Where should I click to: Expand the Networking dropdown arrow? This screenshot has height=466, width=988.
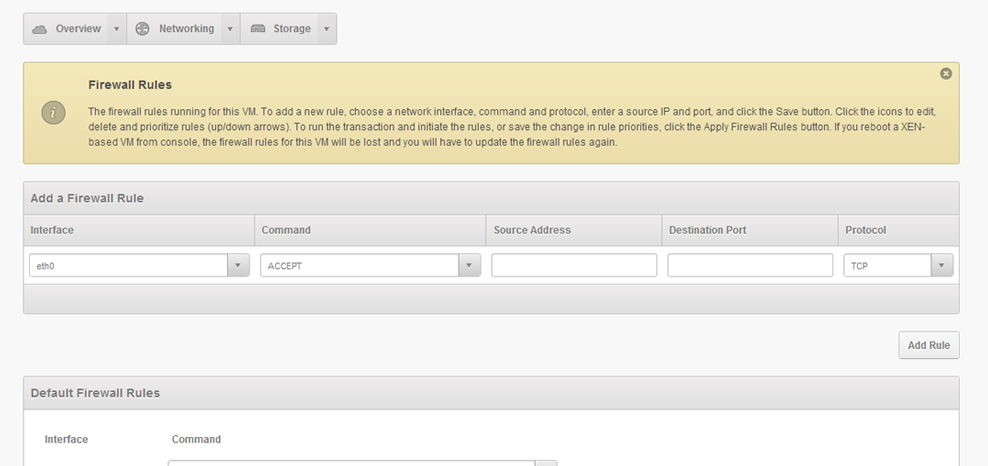(230, 29)
